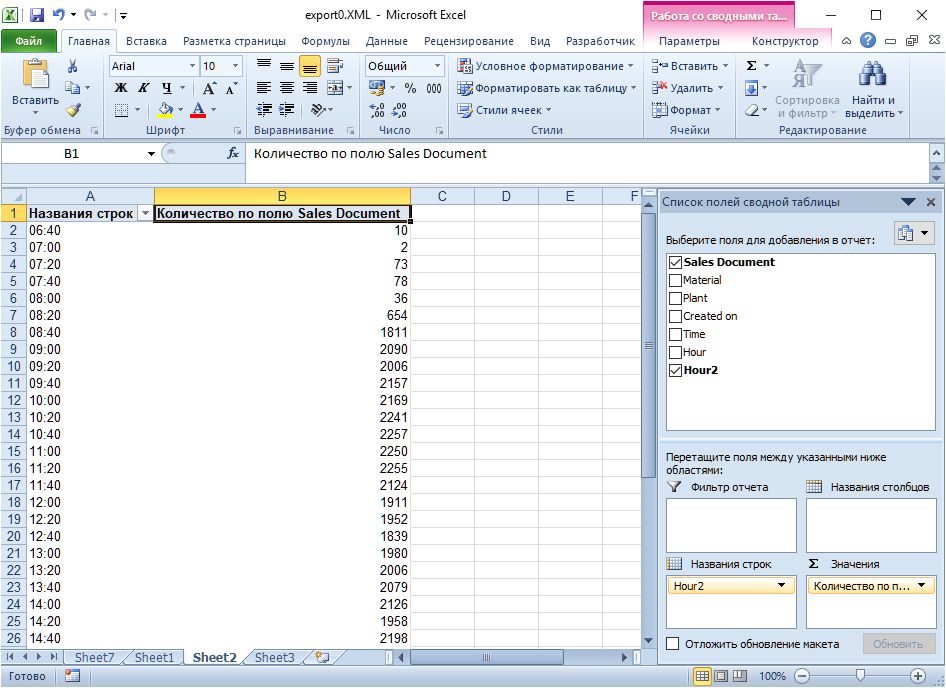Viewport: 946px width, 688px height.
Task: Check the Hour field checkbox
Action: 676,353
